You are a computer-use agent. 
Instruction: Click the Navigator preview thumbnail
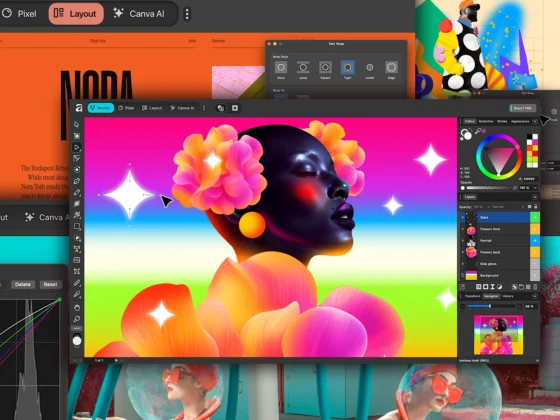tap(498, 335)
